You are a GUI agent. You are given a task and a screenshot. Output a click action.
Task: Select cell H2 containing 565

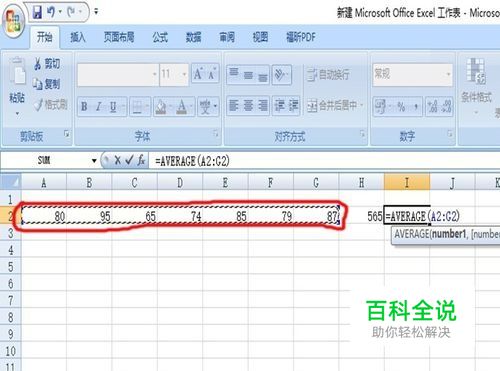tap(361, 216)
